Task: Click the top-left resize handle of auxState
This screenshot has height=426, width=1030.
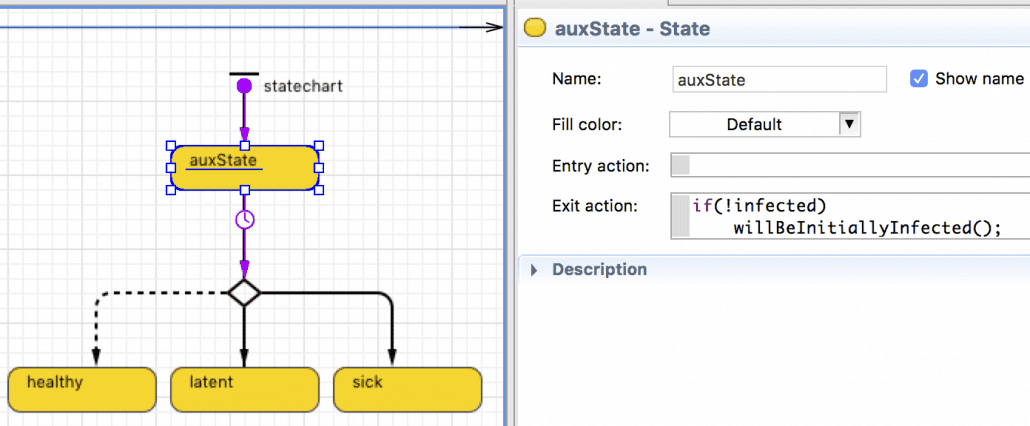Action: 171,145
